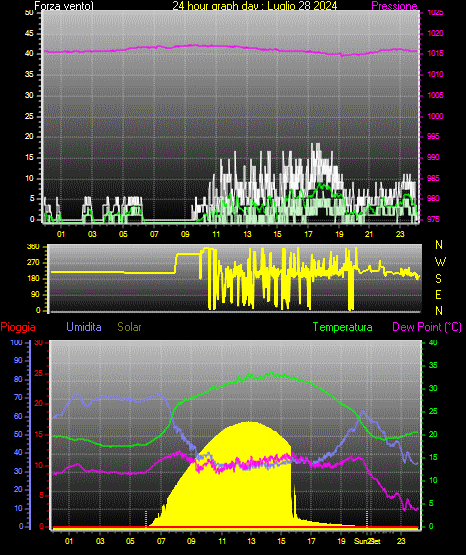Click the Umidita legend label
466x555 pixels.
click(84, 327)
